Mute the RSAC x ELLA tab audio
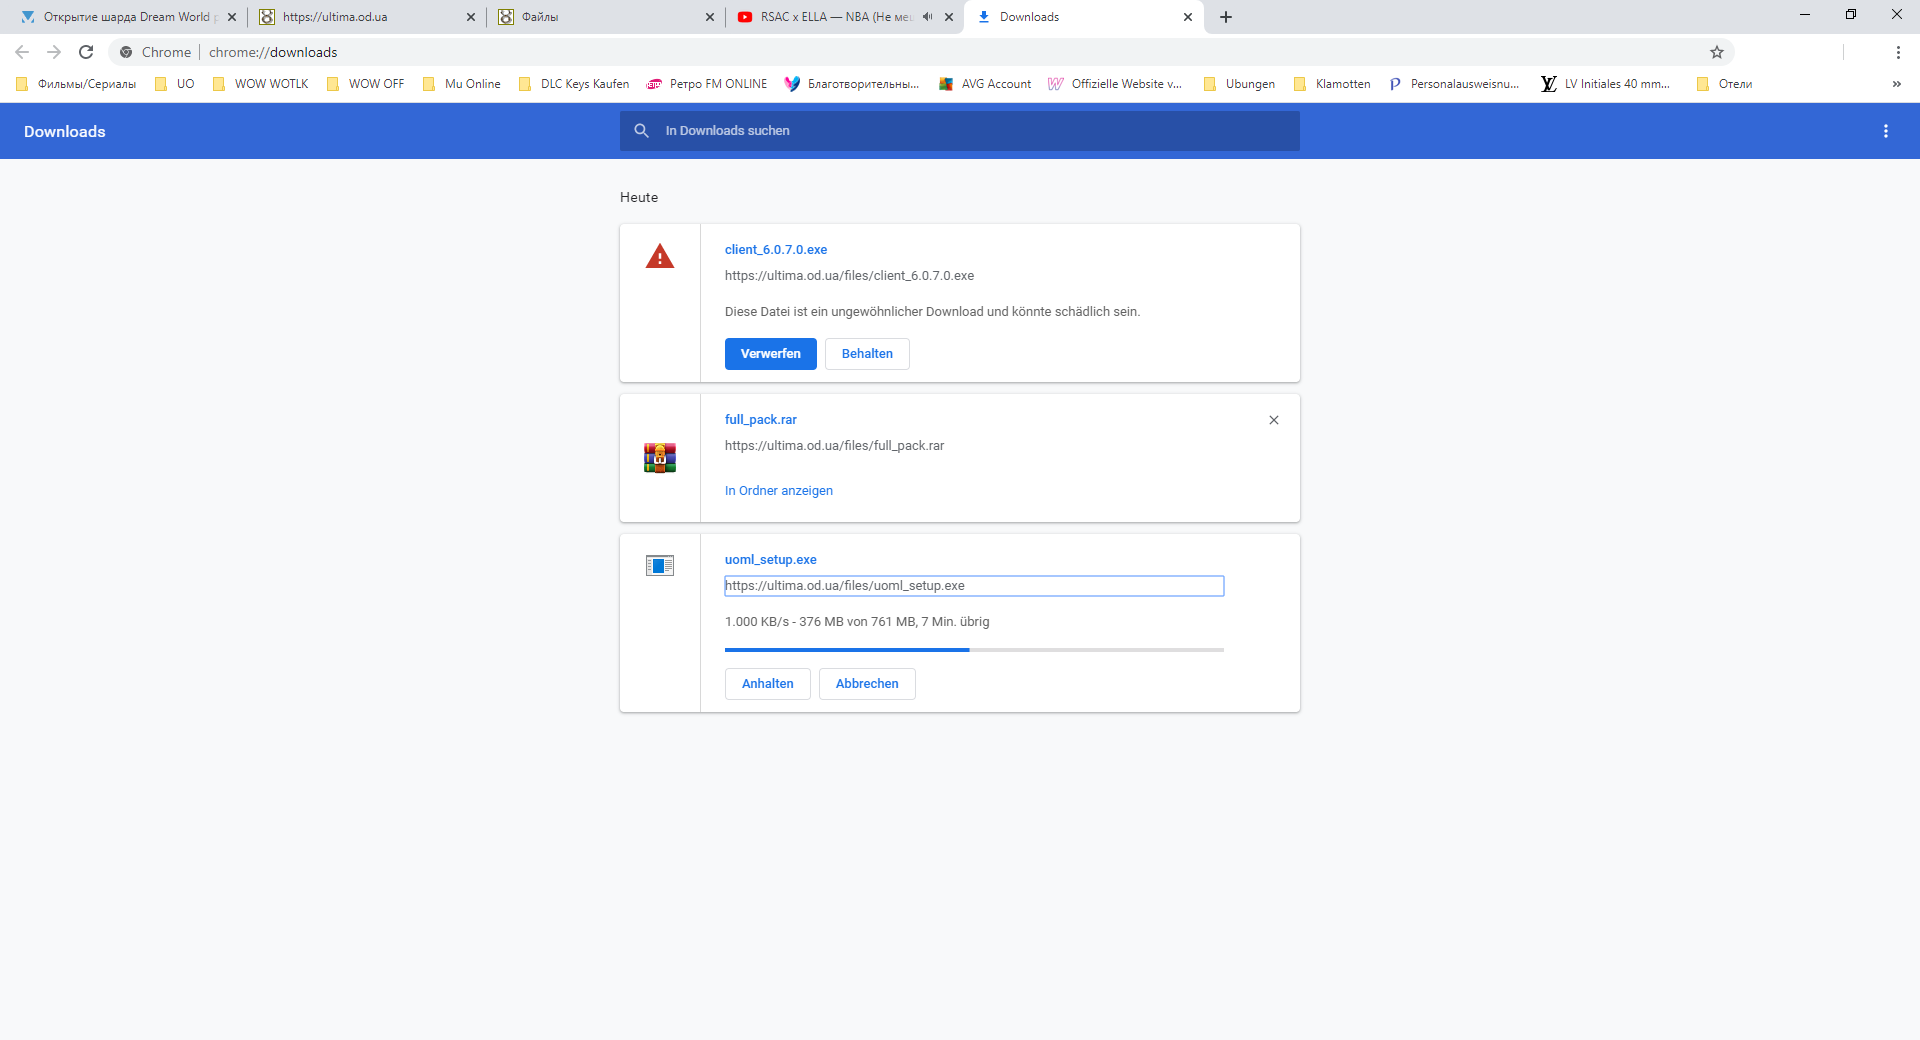The width and height of the screenshot is (1920, 1040). (x=927, y=17)
